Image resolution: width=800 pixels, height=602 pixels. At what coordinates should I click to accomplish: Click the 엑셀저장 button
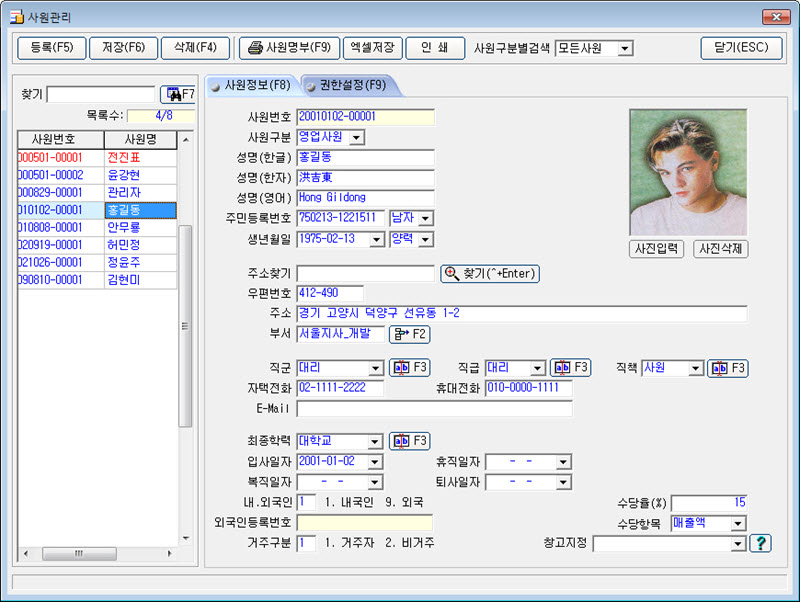tap(373, 48)
